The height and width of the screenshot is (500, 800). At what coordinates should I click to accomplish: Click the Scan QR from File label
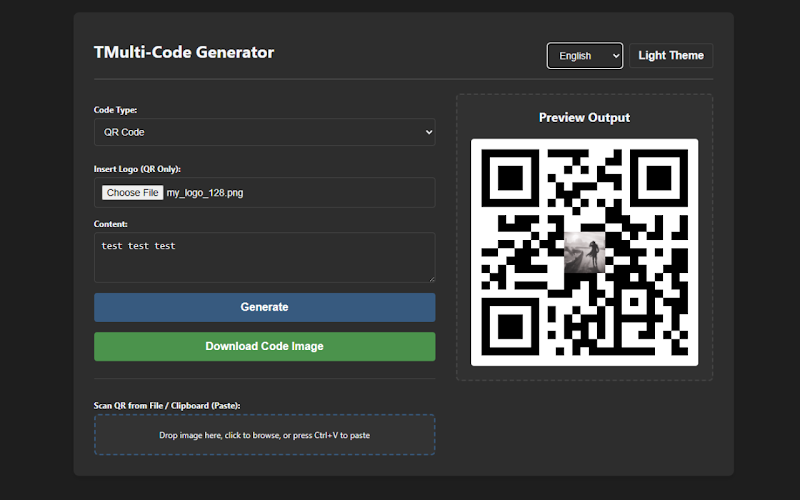click(167, 406)
